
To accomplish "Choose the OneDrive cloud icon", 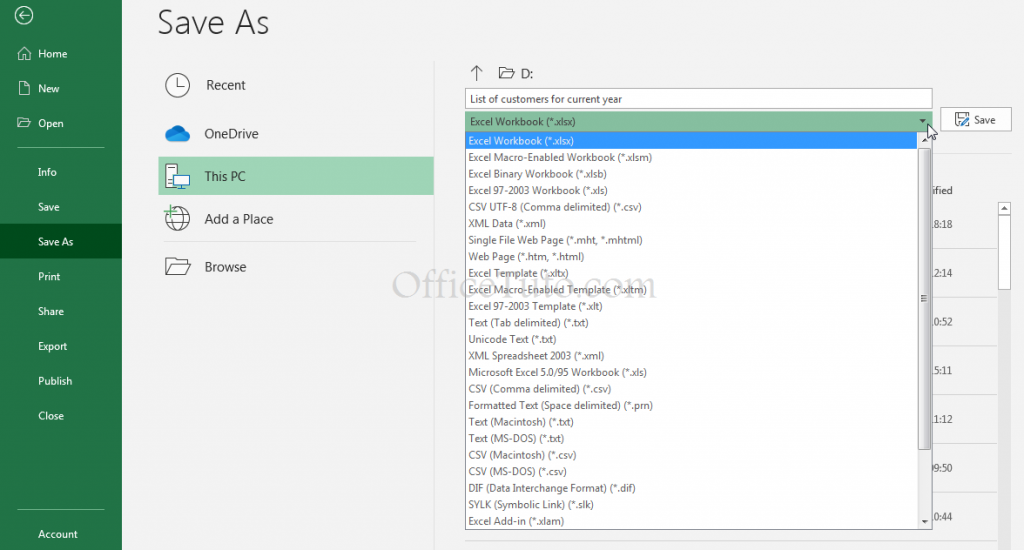I will (177, 134).
